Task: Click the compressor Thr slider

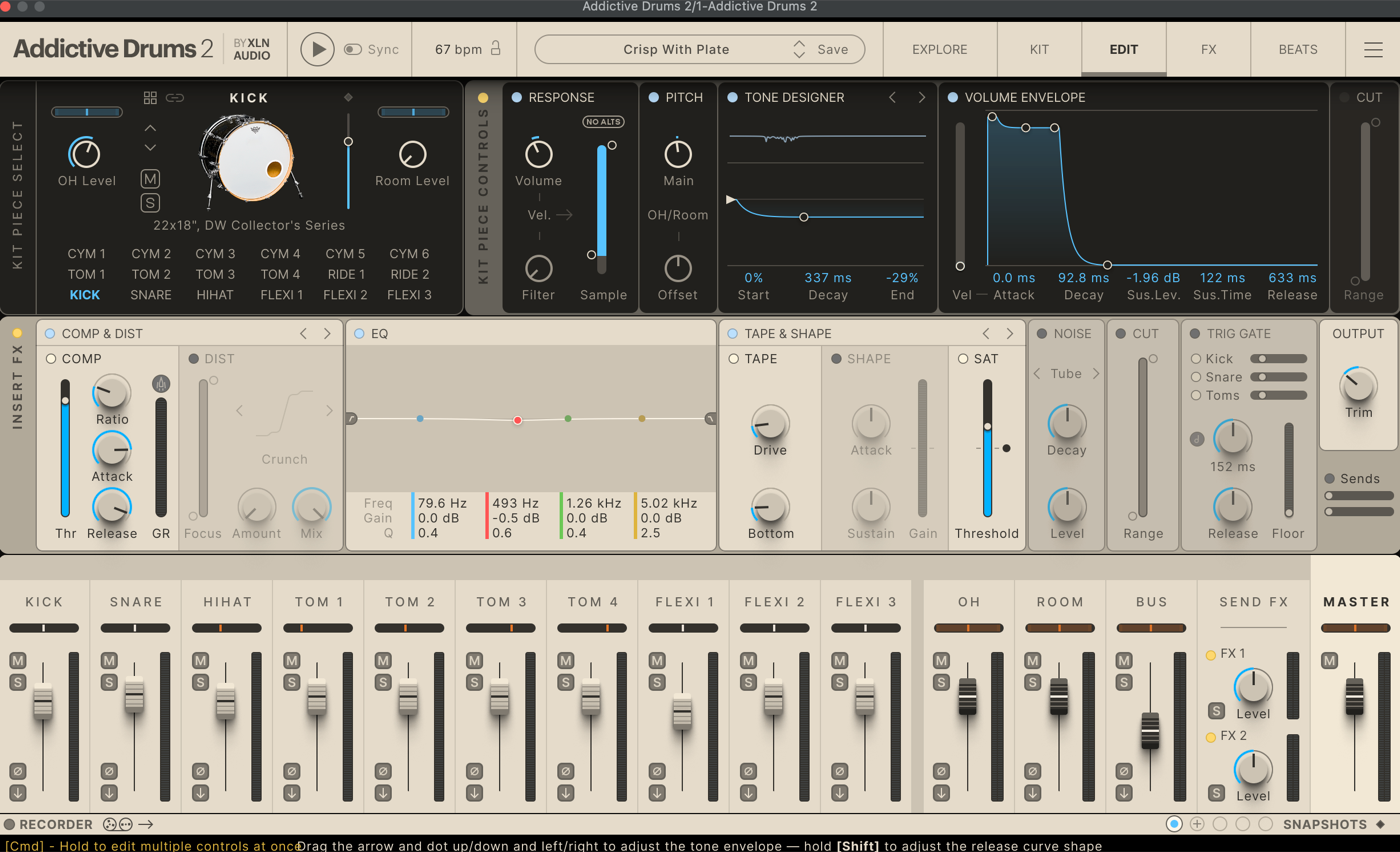Action: tap(66, 447)
